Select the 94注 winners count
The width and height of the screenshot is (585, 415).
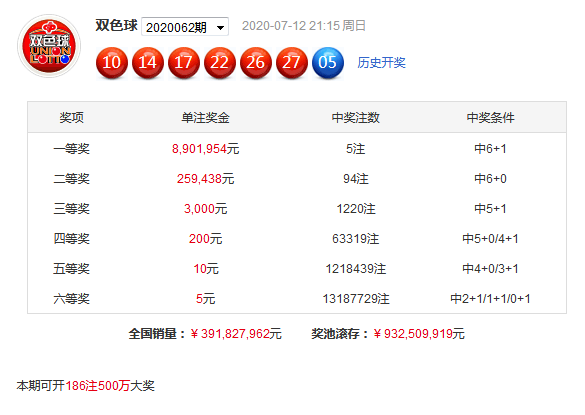(x=356, y=178)
